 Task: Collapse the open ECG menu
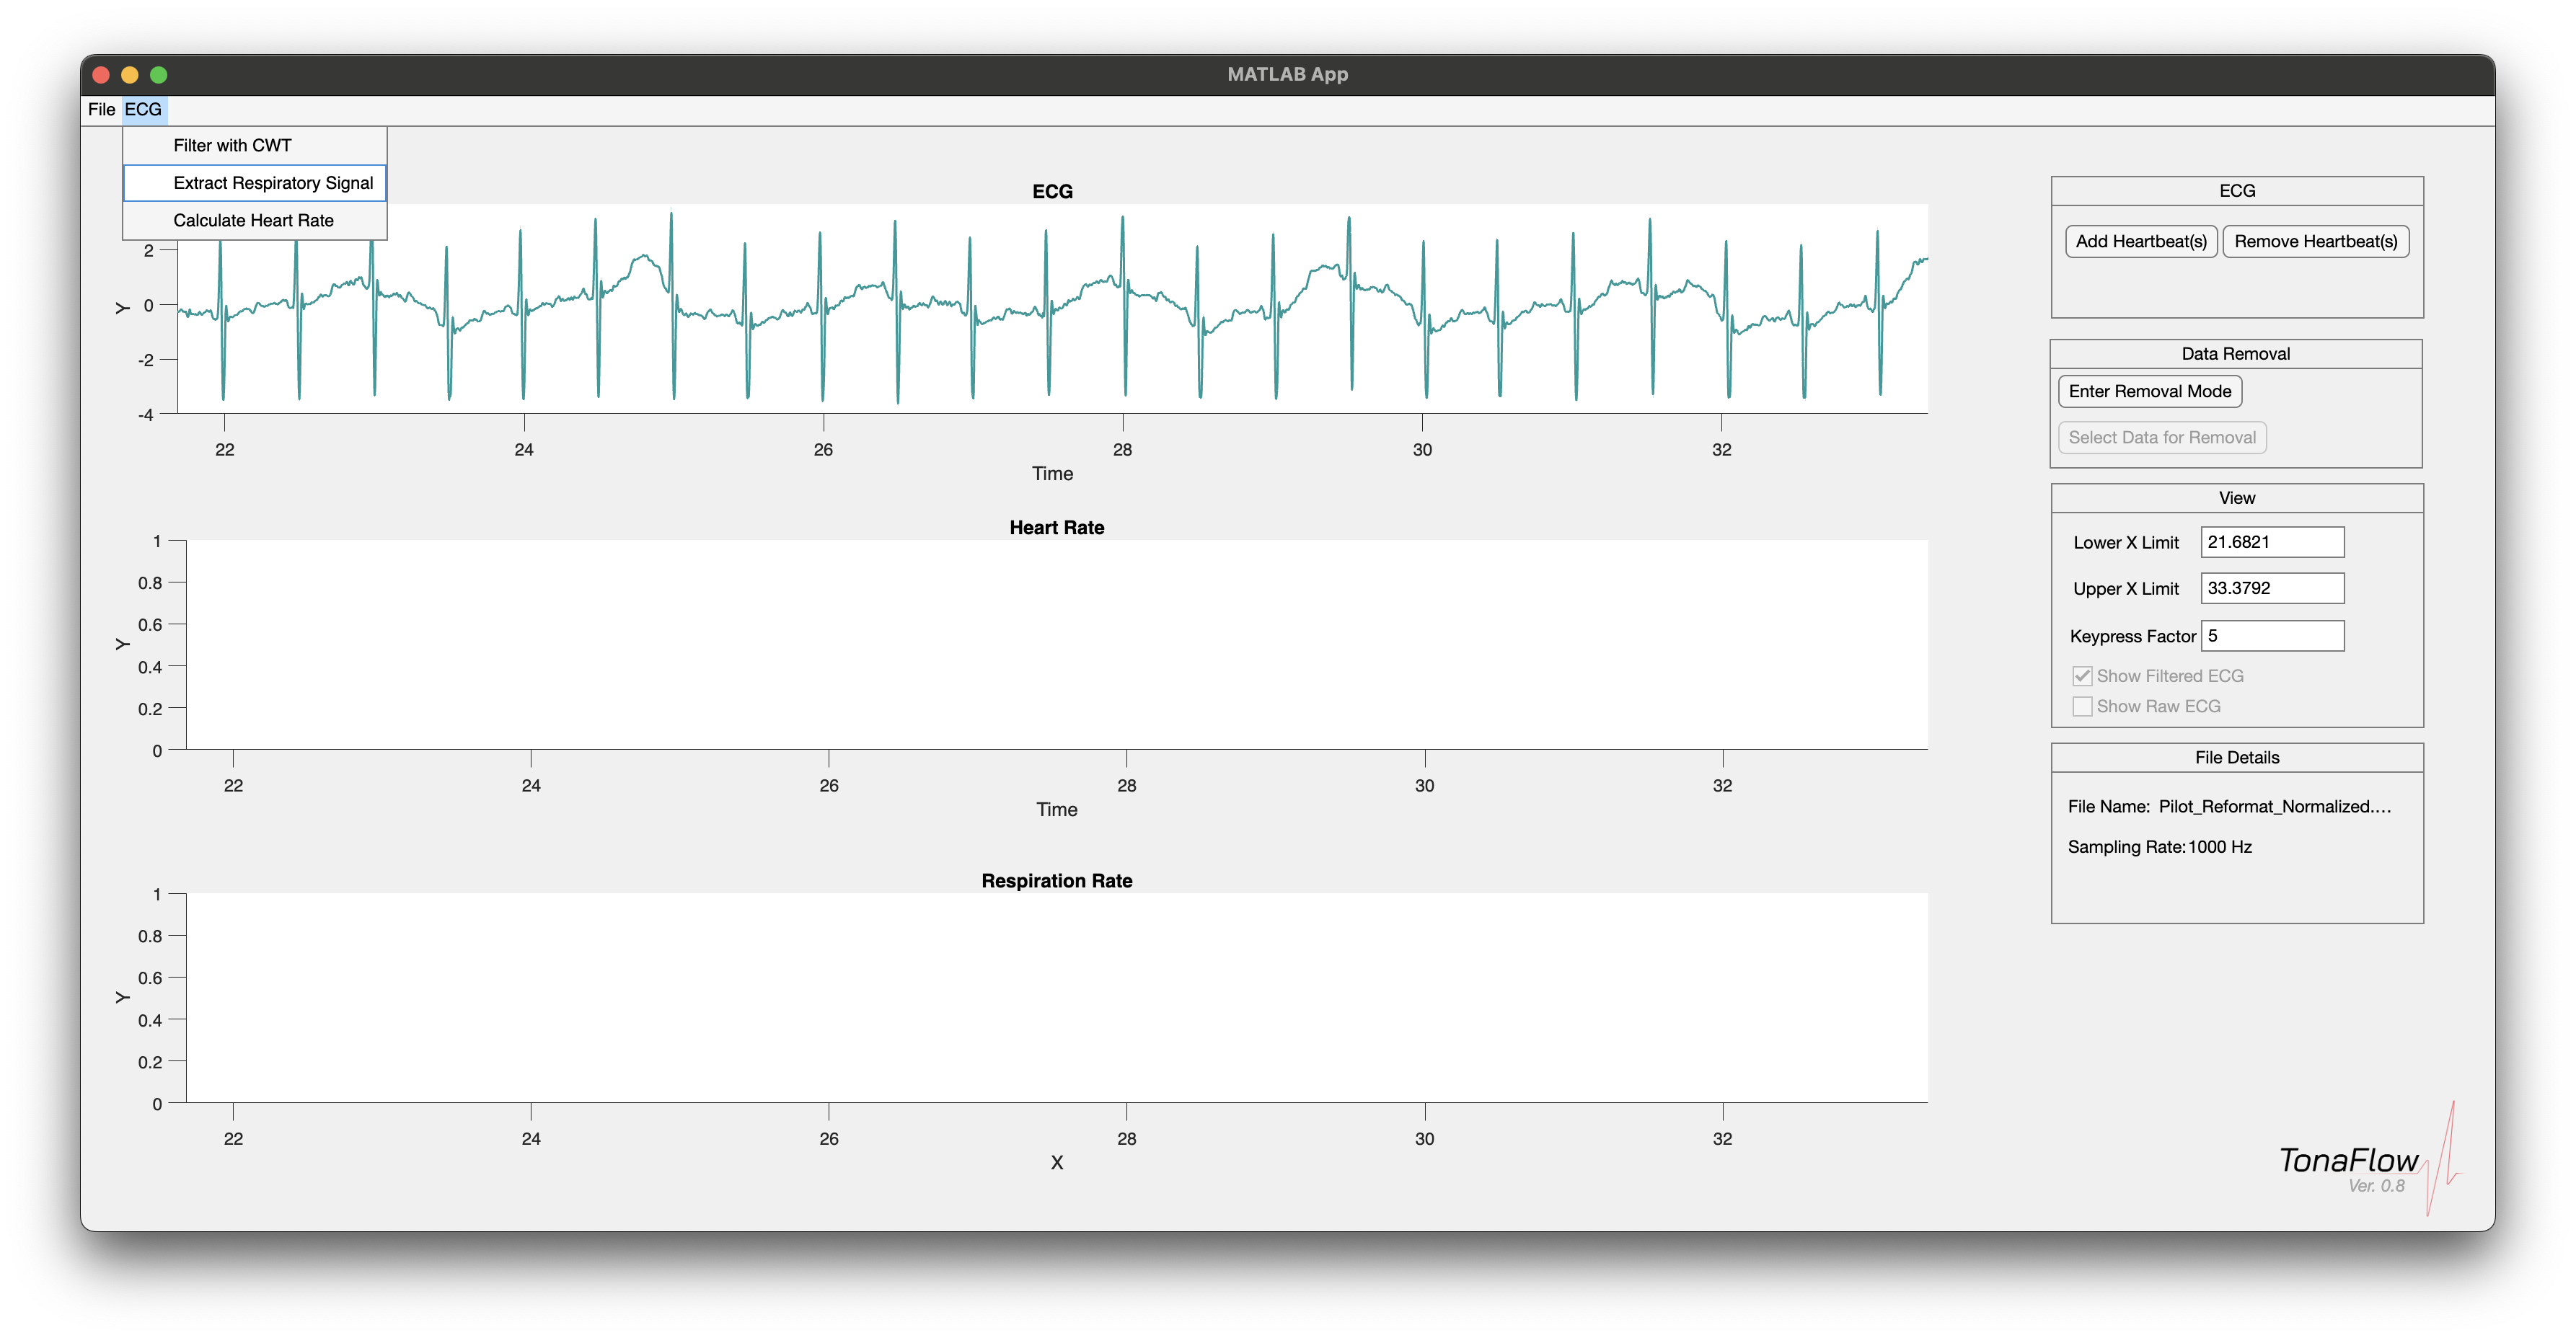click(143, 109)
